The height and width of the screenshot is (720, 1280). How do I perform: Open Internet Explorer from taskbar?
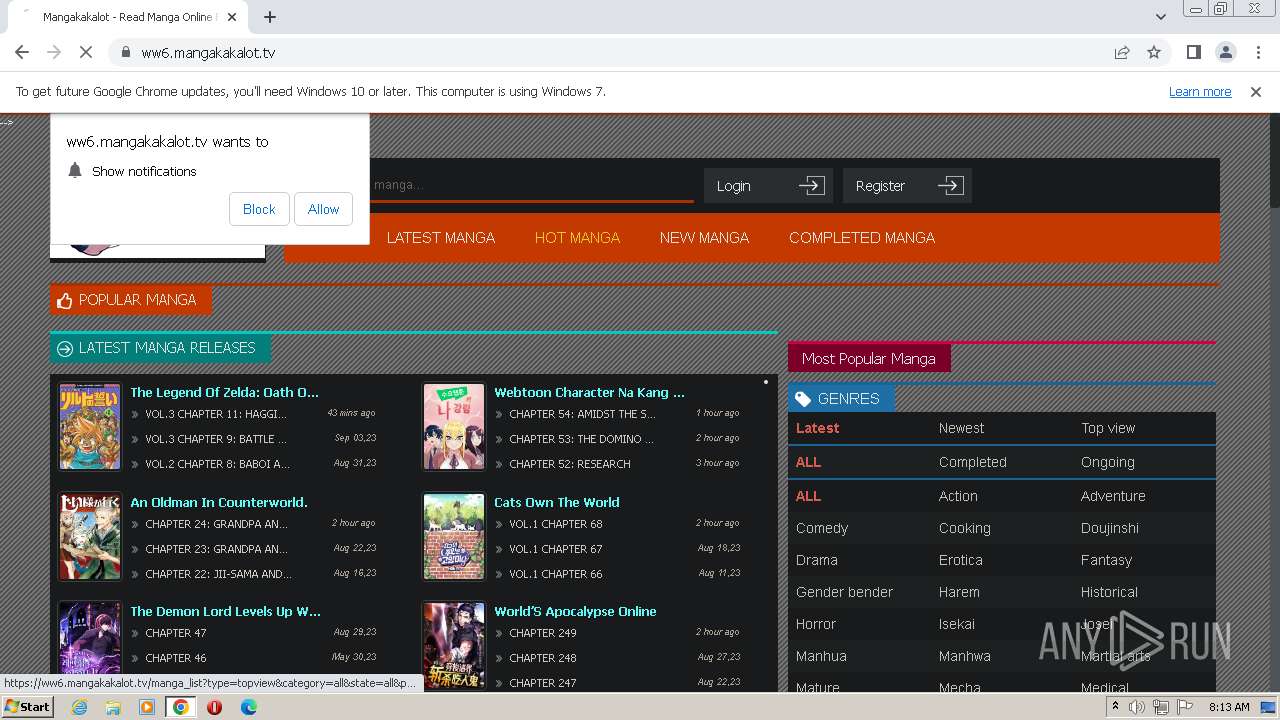pyautogui.click(x=79, y=707)
